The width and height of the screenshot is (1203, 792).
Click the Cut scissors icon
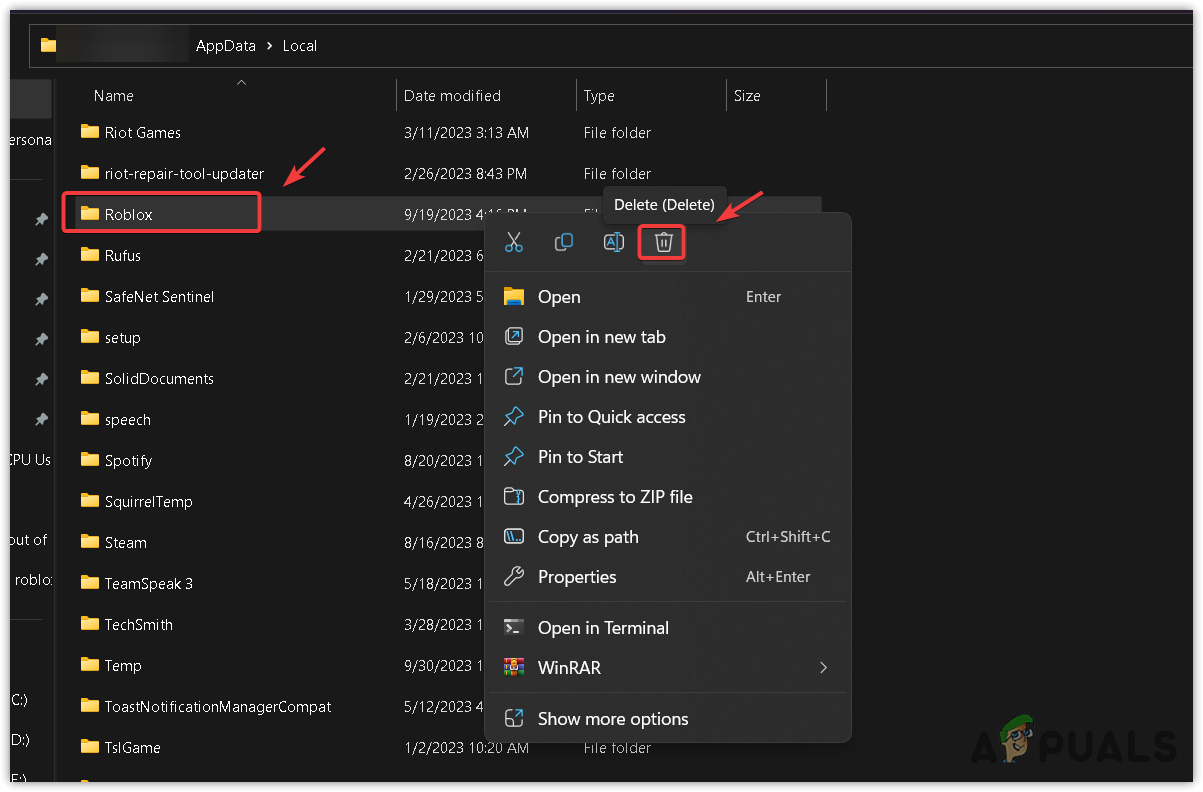point(514,242)
